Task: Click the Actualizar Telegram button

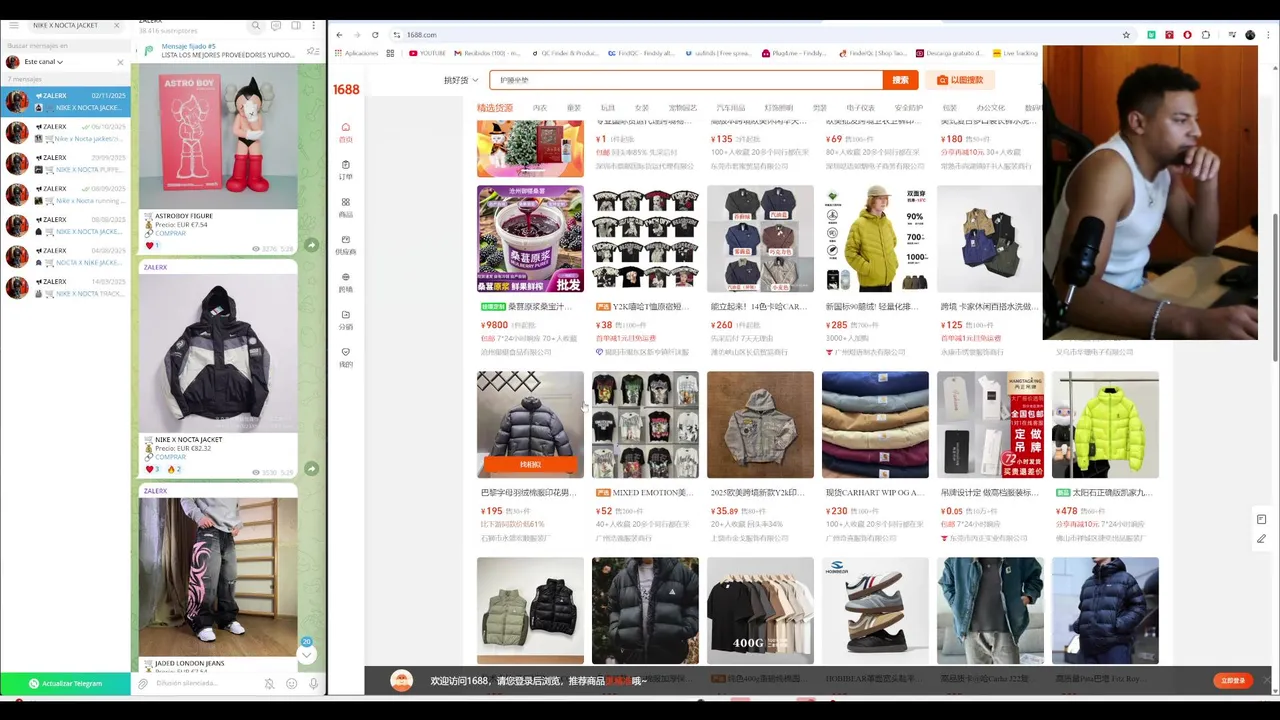Action: point(65,683)
